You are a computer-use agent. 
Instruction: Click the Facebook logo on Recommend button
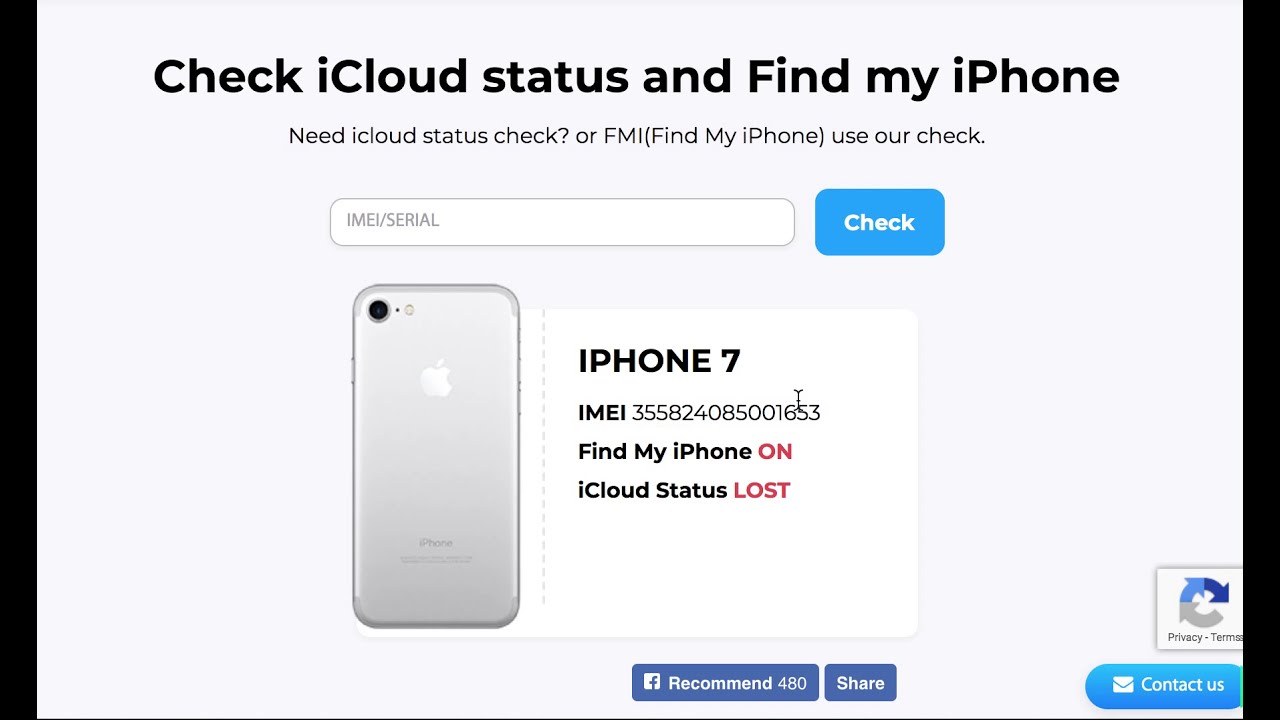tap(652, 682)
